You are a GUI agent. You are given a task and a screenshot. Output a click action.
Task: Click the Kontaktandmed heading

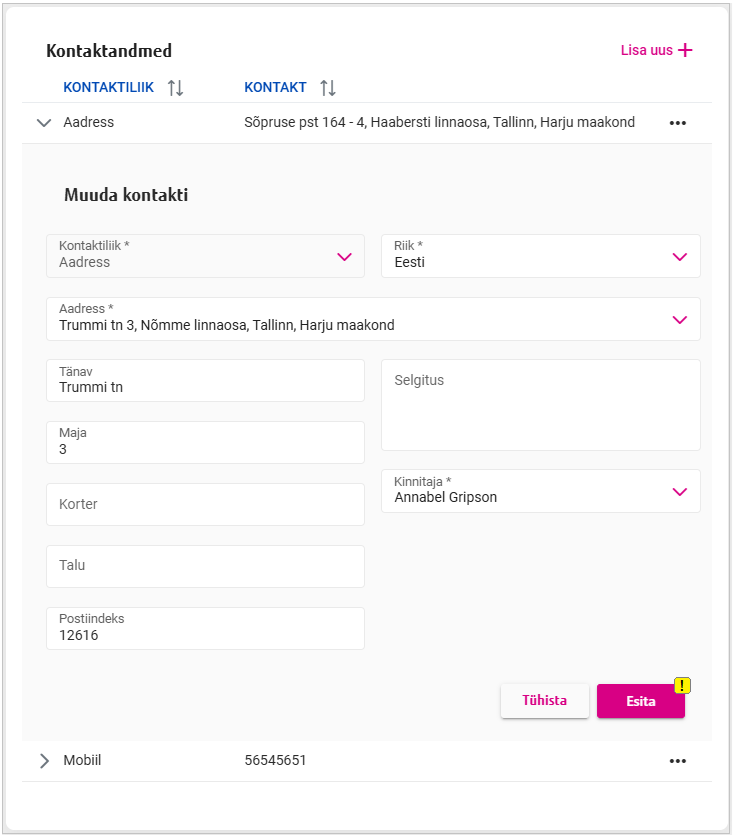point(109,51)
